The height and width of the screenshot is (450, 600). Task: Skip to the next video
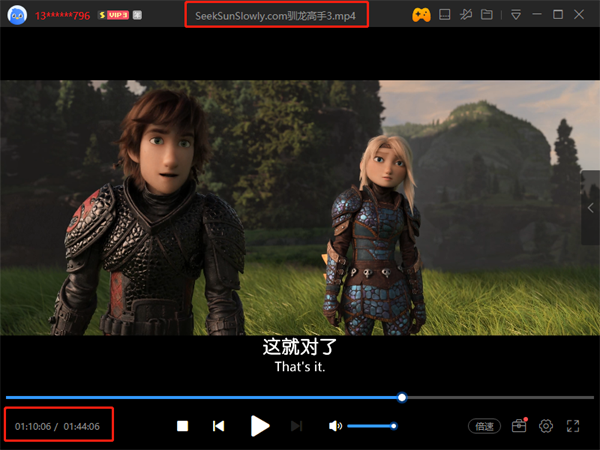pos(297,426)
